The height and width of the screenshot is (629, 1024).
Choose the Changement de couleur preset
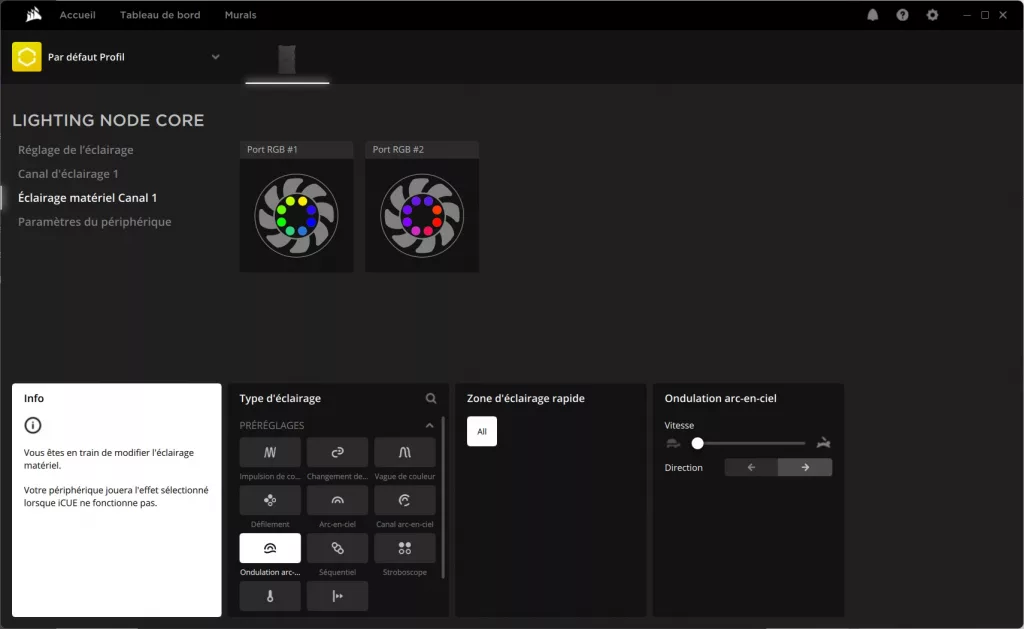click(337, 452)
